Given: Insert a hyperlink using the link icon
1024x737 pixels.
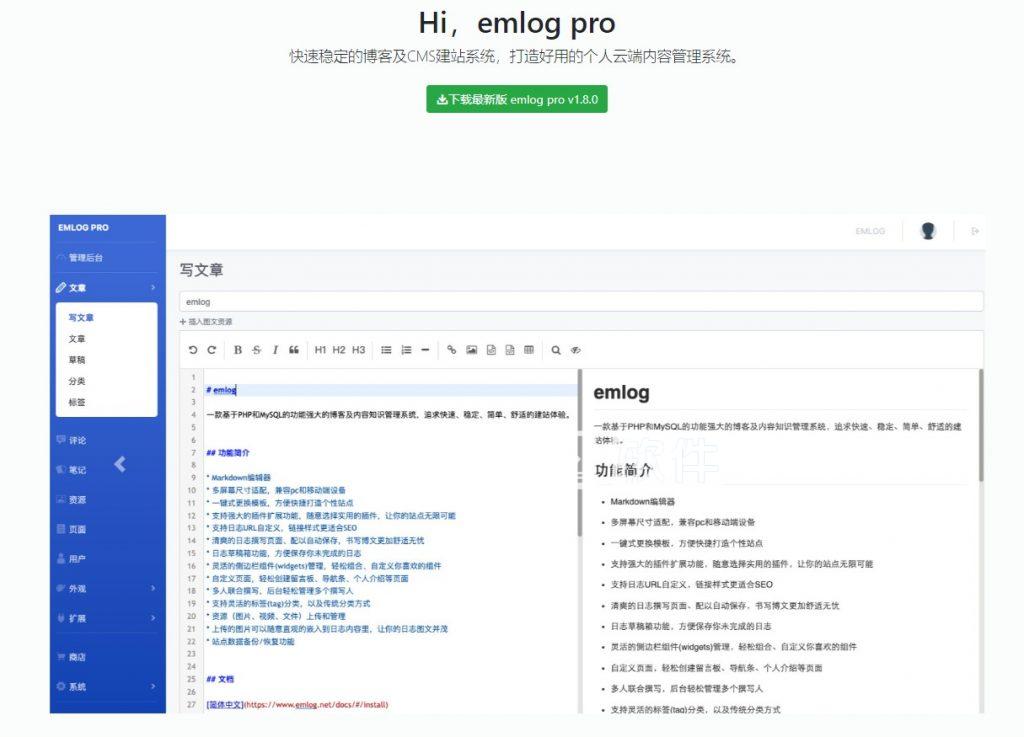Looking at the screenshot, I should coord(451,350).
